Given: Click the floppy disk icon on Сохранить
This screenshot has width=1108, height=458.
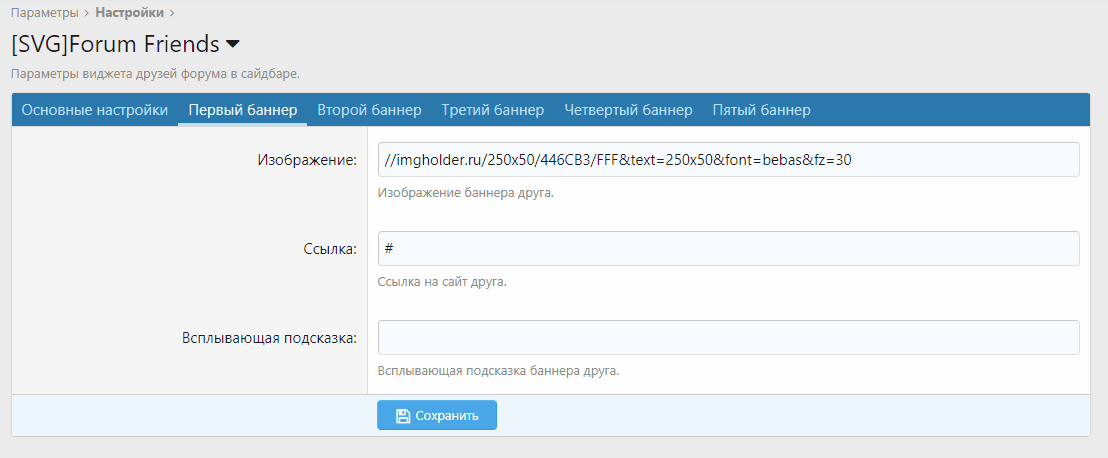Looking at the screenshot, I should point(402,416).
